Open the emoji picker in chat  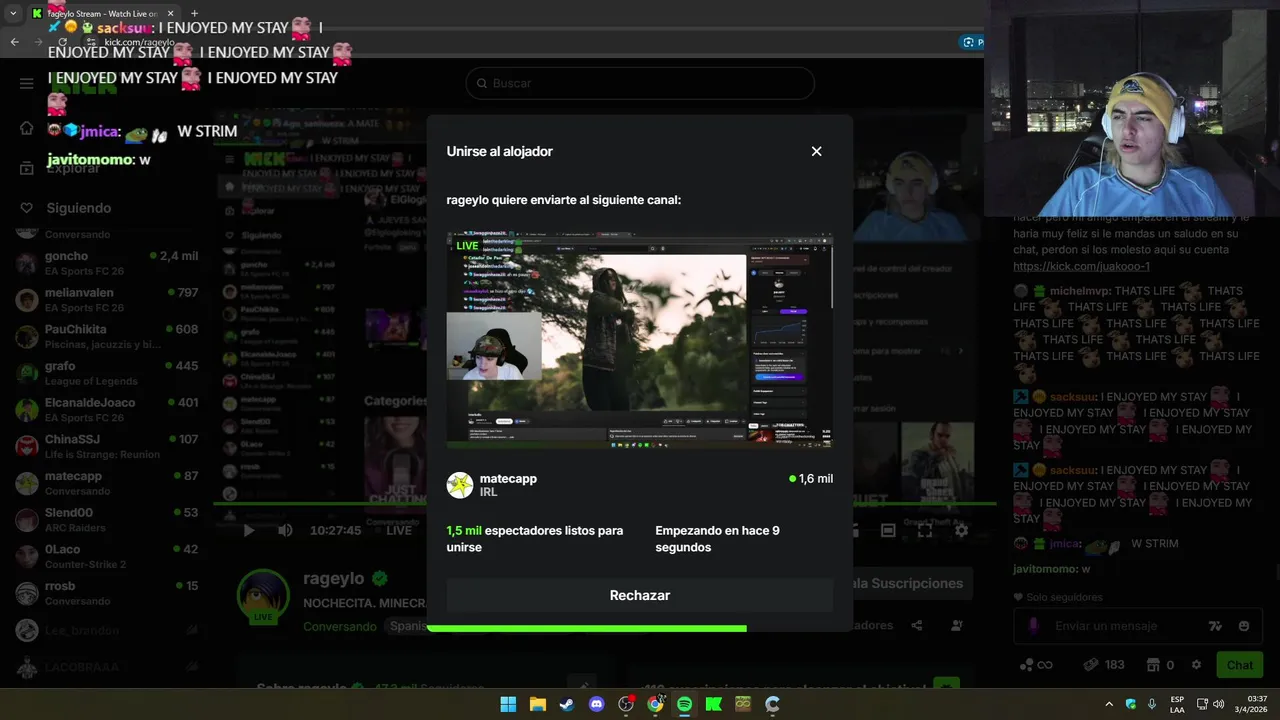point(1243,626)
